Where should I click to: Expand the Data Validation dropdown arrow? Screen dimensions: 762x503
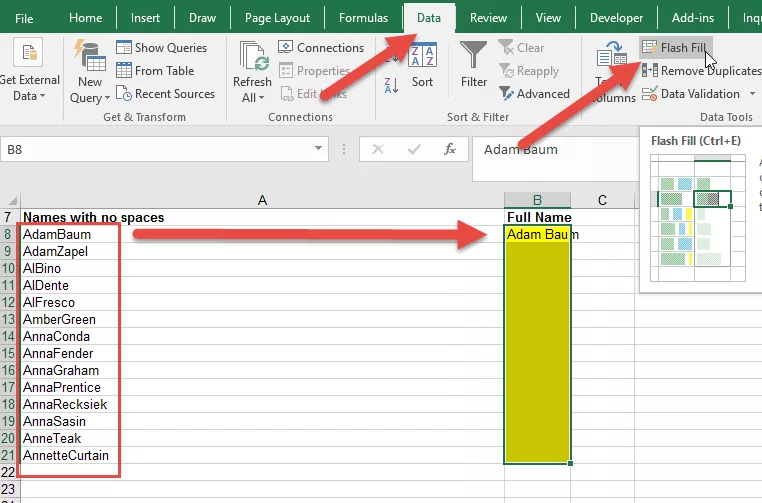tap(752, 93)
